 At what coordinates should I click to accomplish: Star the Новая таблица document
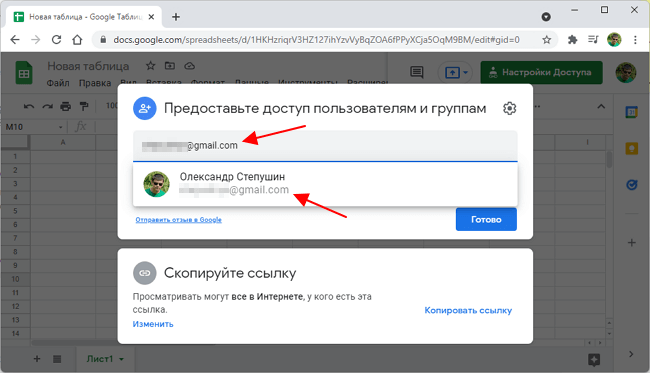(150, 65)
